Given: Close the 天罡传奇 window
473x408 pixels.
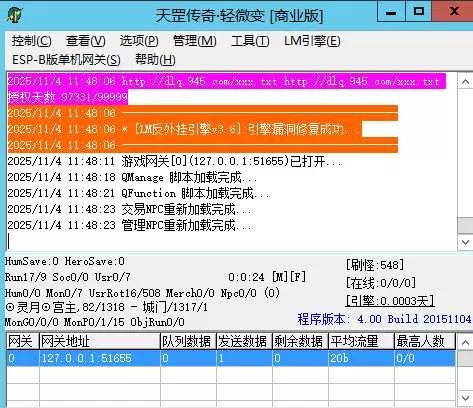Looking at the screenshot, I should [x=453, y=12].
